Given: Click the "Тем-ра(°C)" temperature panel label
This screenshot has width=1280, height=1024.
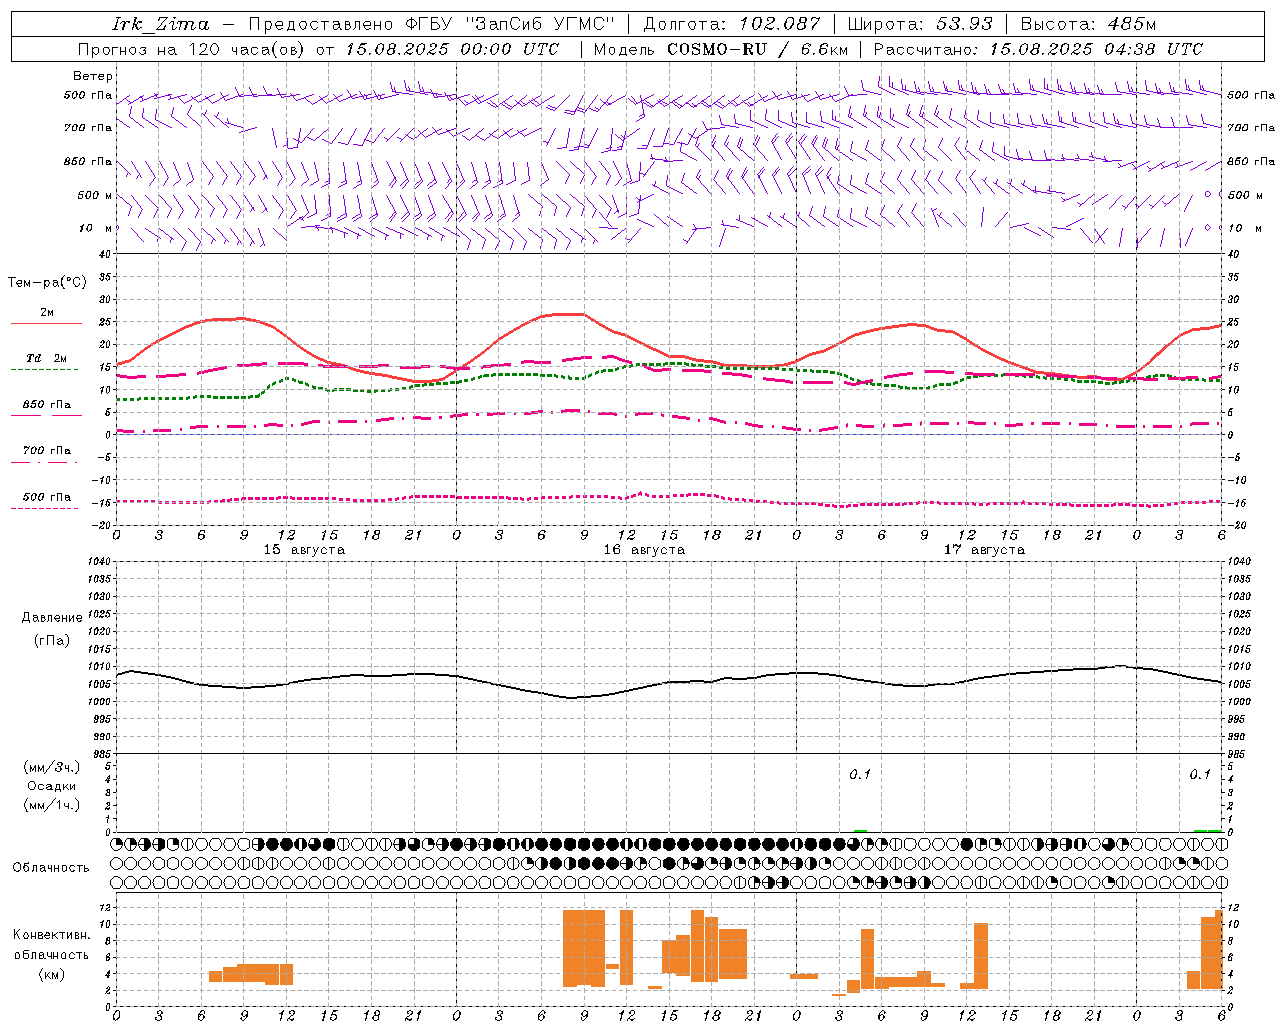Looking at the screenshot, I should point(47,283).
